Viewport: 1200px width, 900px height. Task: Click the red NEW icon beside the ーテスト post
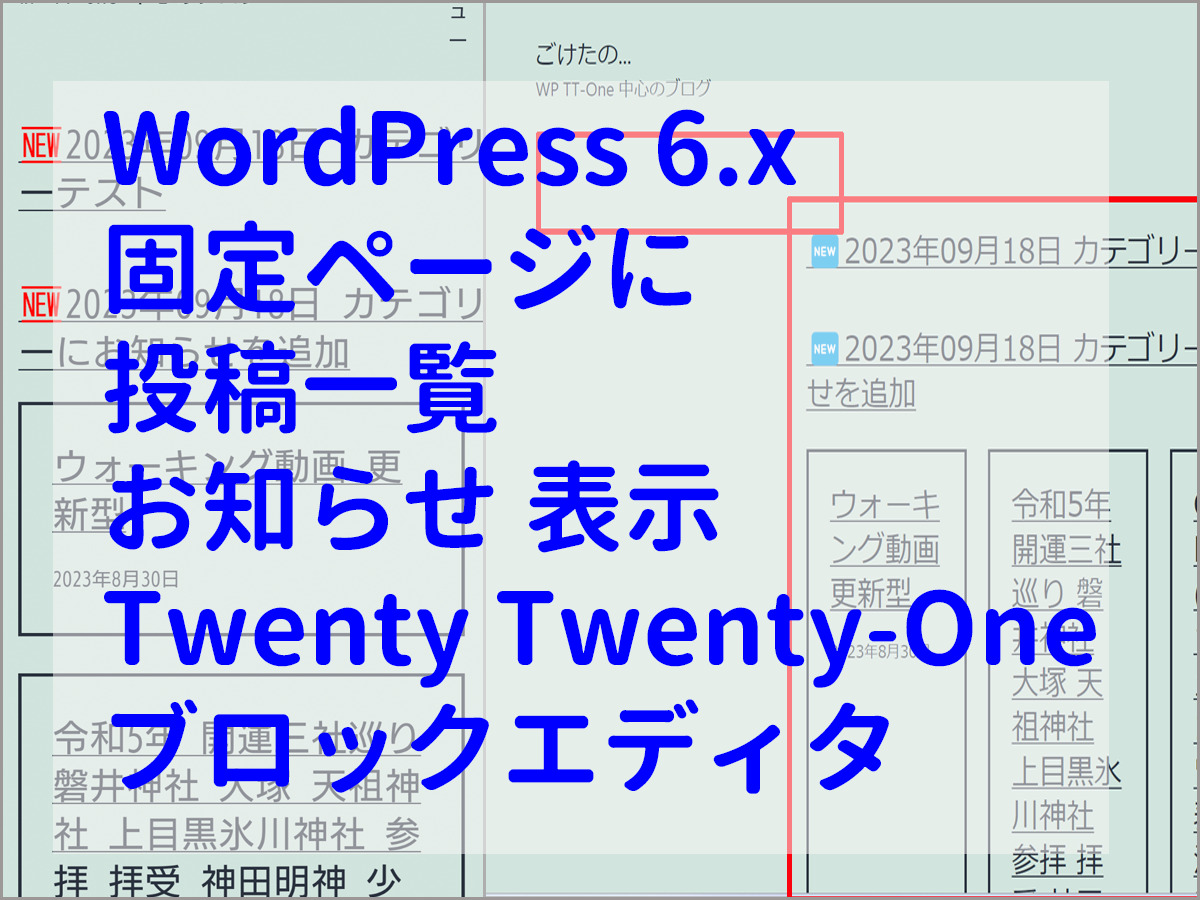(x=40, y=145)
